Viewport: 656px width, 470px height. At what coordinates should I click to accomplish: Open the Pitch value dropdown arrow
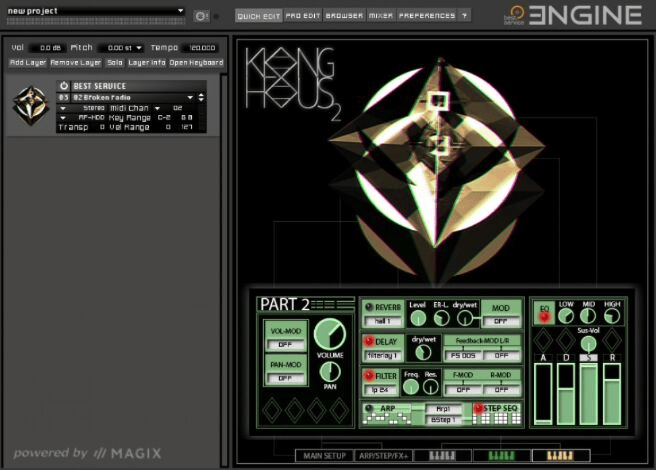click(138, 48)
